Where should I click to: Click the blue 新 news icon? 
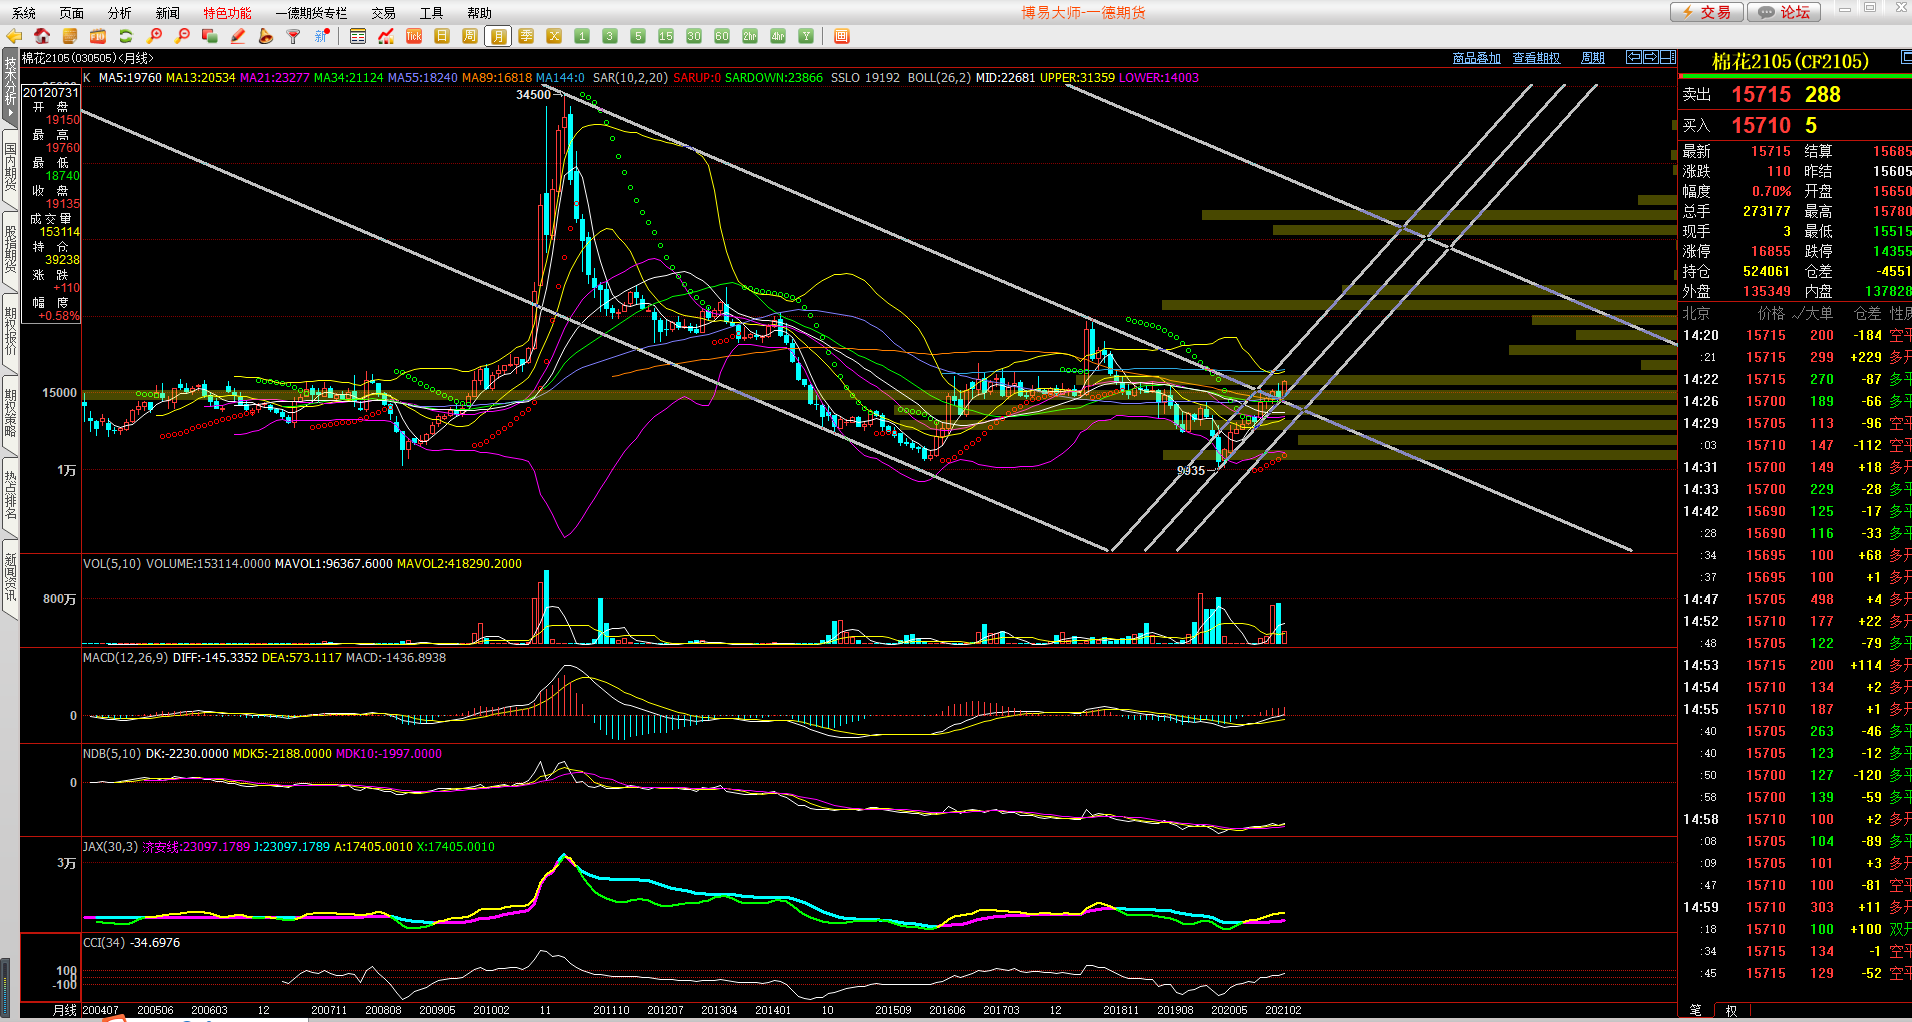322,36
